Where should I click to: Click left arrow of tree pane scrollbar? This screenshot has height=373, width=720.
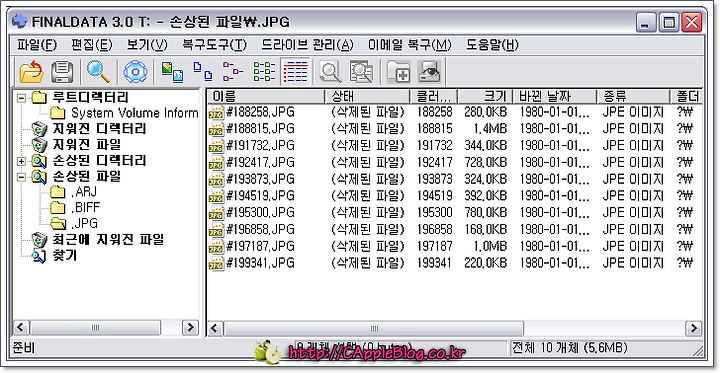[x=21, y=328]
